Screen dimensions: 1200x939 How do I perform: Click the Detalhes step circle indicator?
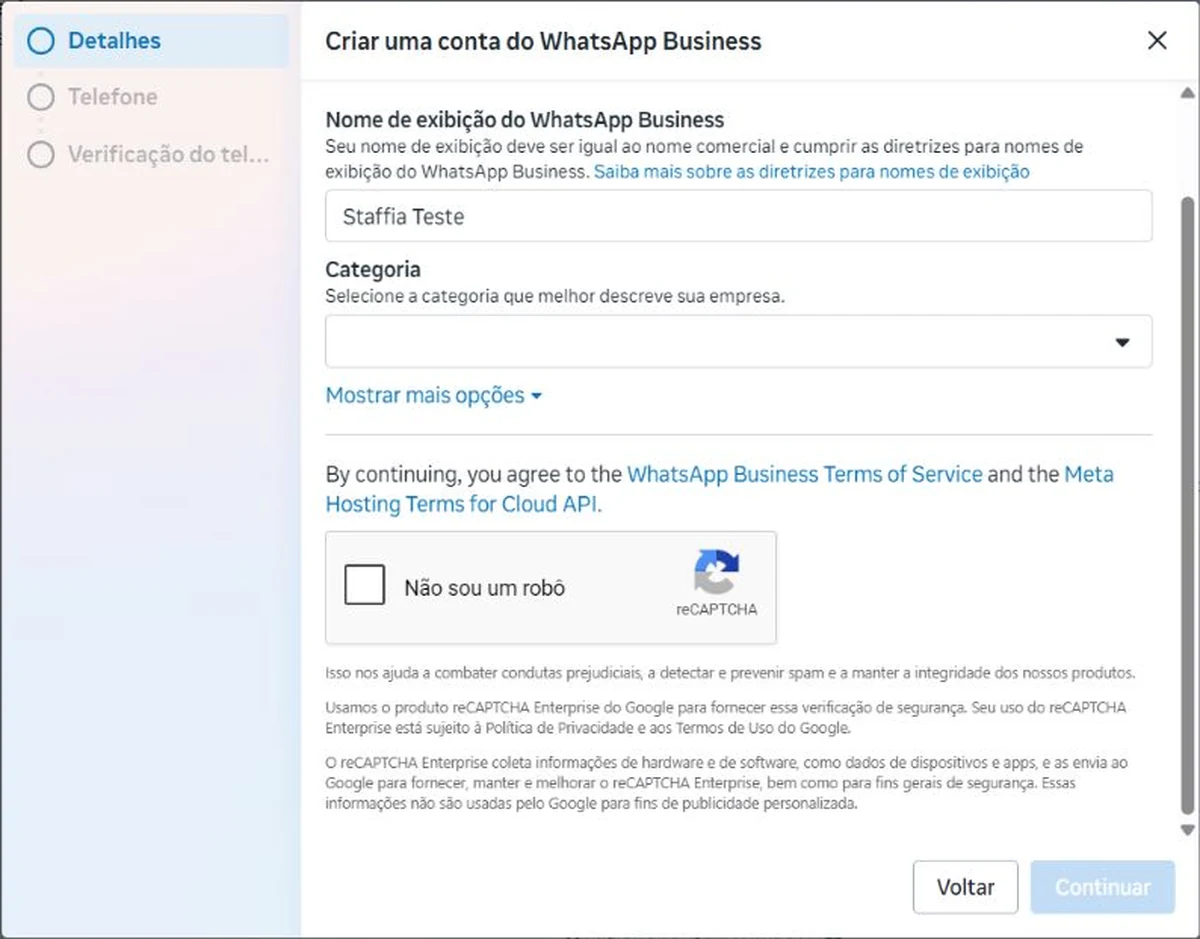pyautogui.click(x=41, y=41)
